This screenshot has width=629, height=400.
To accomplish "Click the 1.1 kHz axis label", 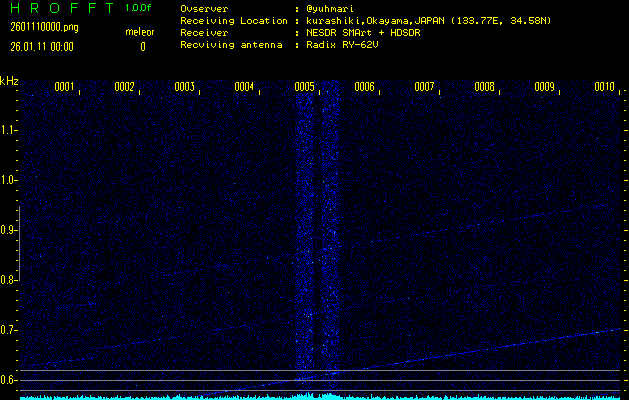I will click(9, 130).
